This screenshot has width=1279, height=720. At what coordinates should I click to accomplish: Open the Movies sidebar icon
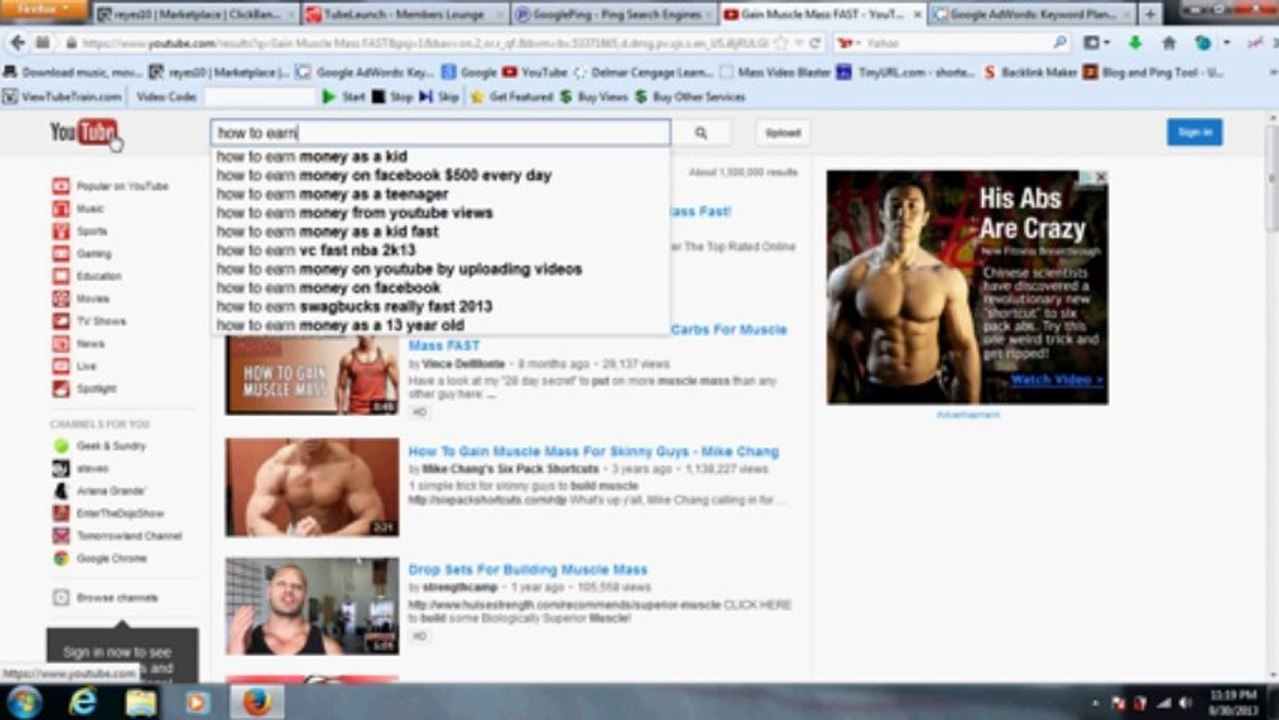click(x=61, y=299)
